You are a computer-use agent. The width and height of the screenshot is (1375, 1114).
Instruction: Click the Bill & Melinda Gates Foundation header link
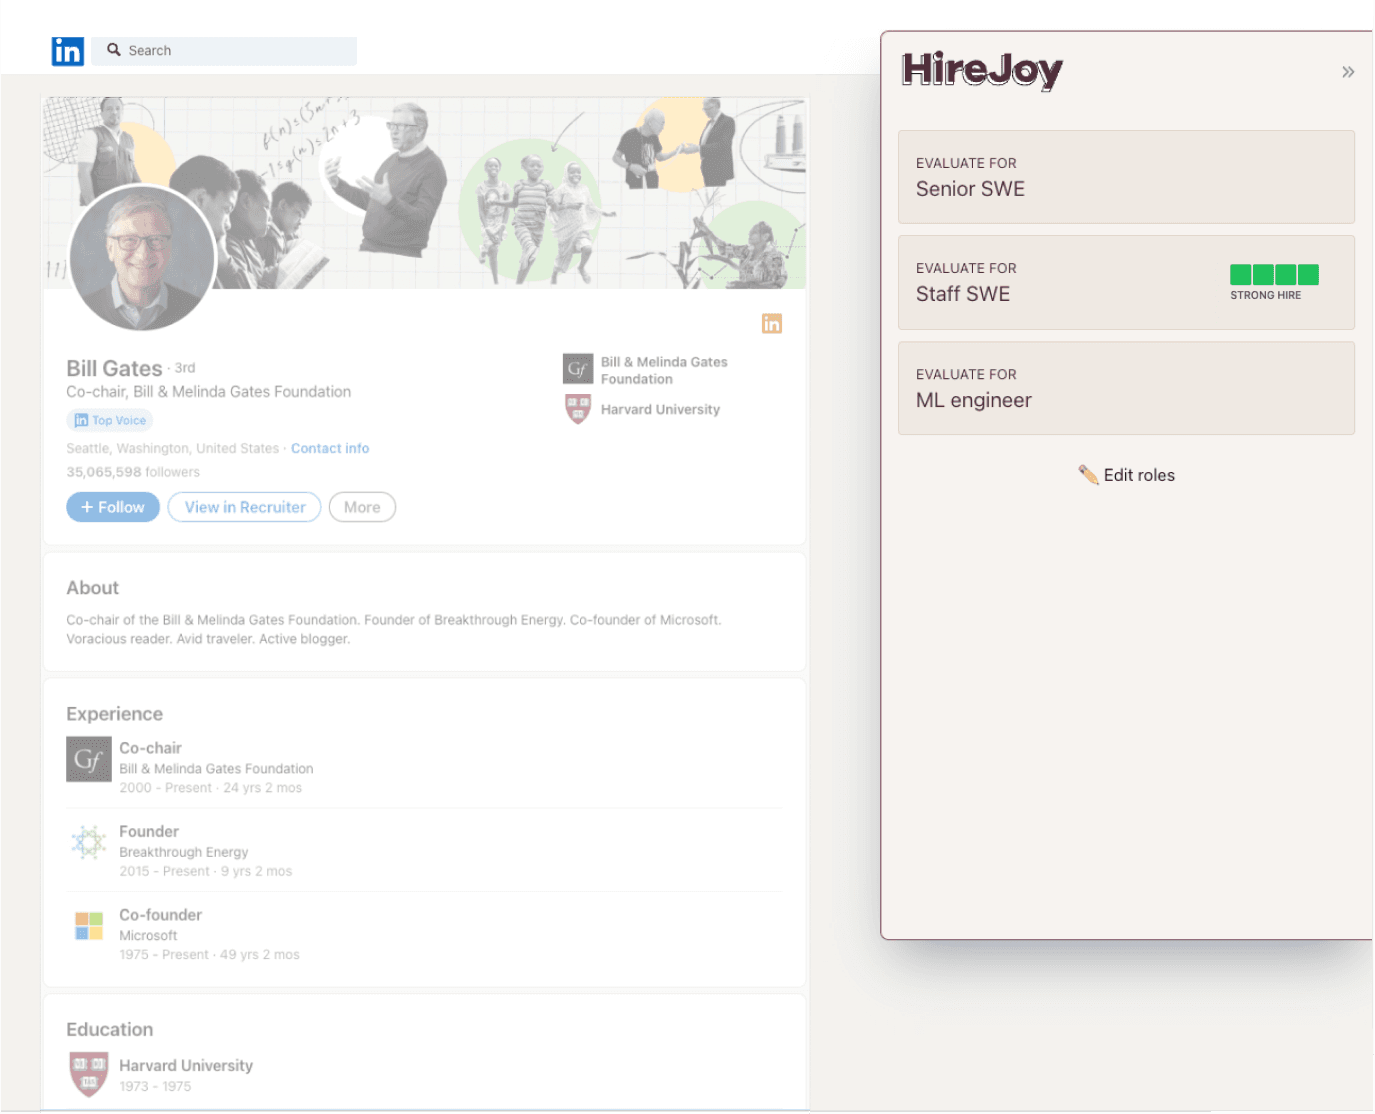pyautogui.click(x=664, y=370)
